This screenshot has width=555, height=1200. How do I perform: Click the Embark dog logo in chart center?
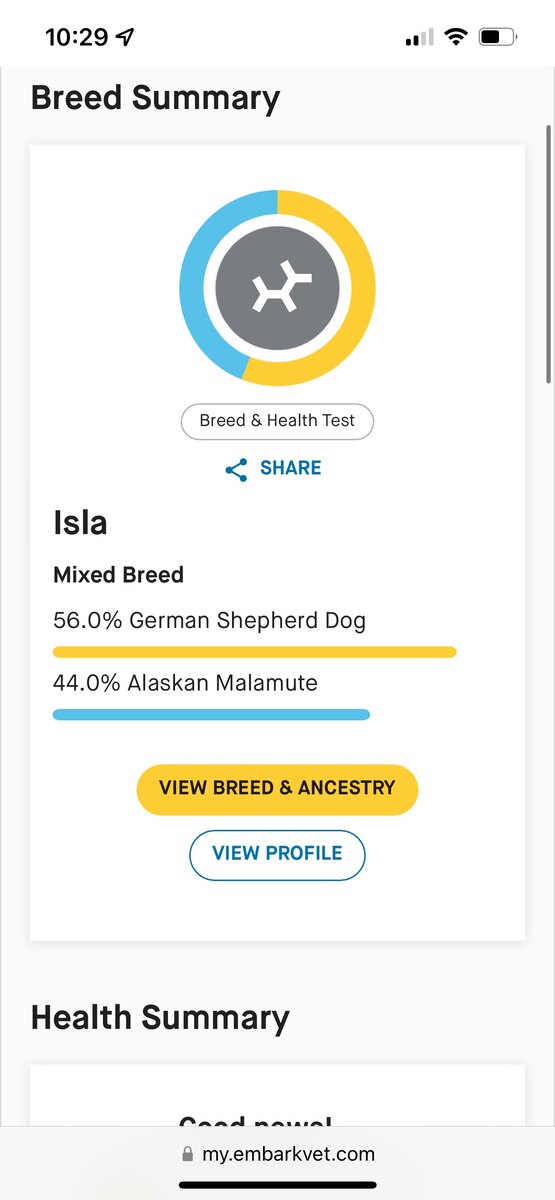(x=278, y=288)
